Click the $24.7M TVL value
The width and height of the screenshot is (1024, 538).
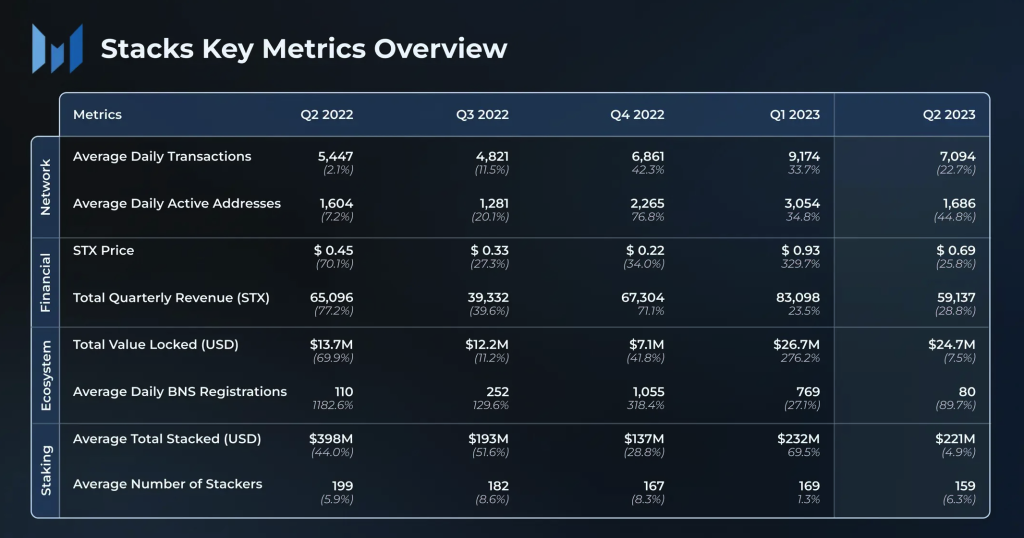click(x=952, y=345)
